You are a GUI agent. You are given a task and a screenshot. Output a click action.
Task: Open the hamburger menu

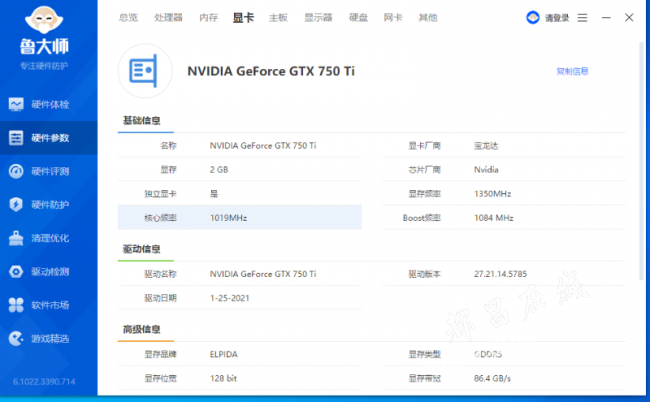(582, 18)
